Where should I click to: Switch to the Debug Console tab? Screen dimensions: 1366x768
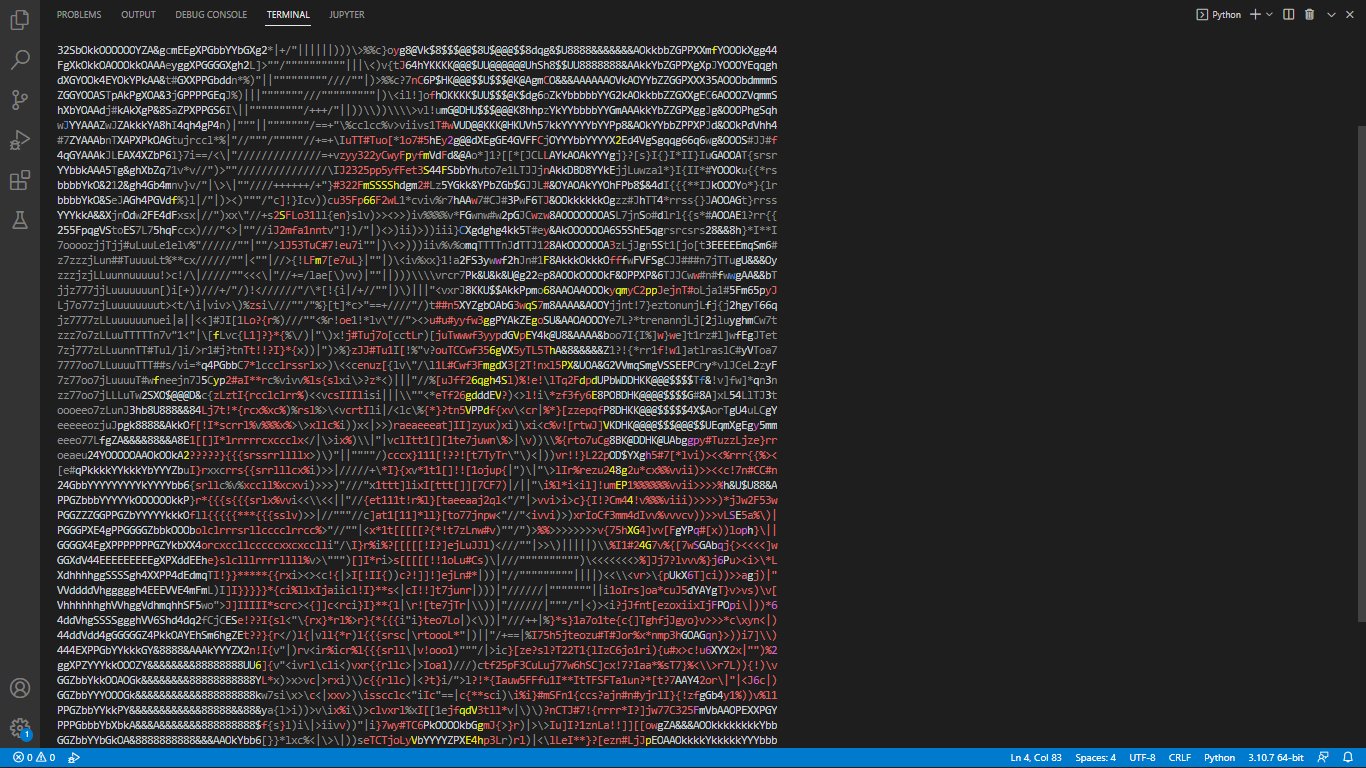(x=211, y=15)
